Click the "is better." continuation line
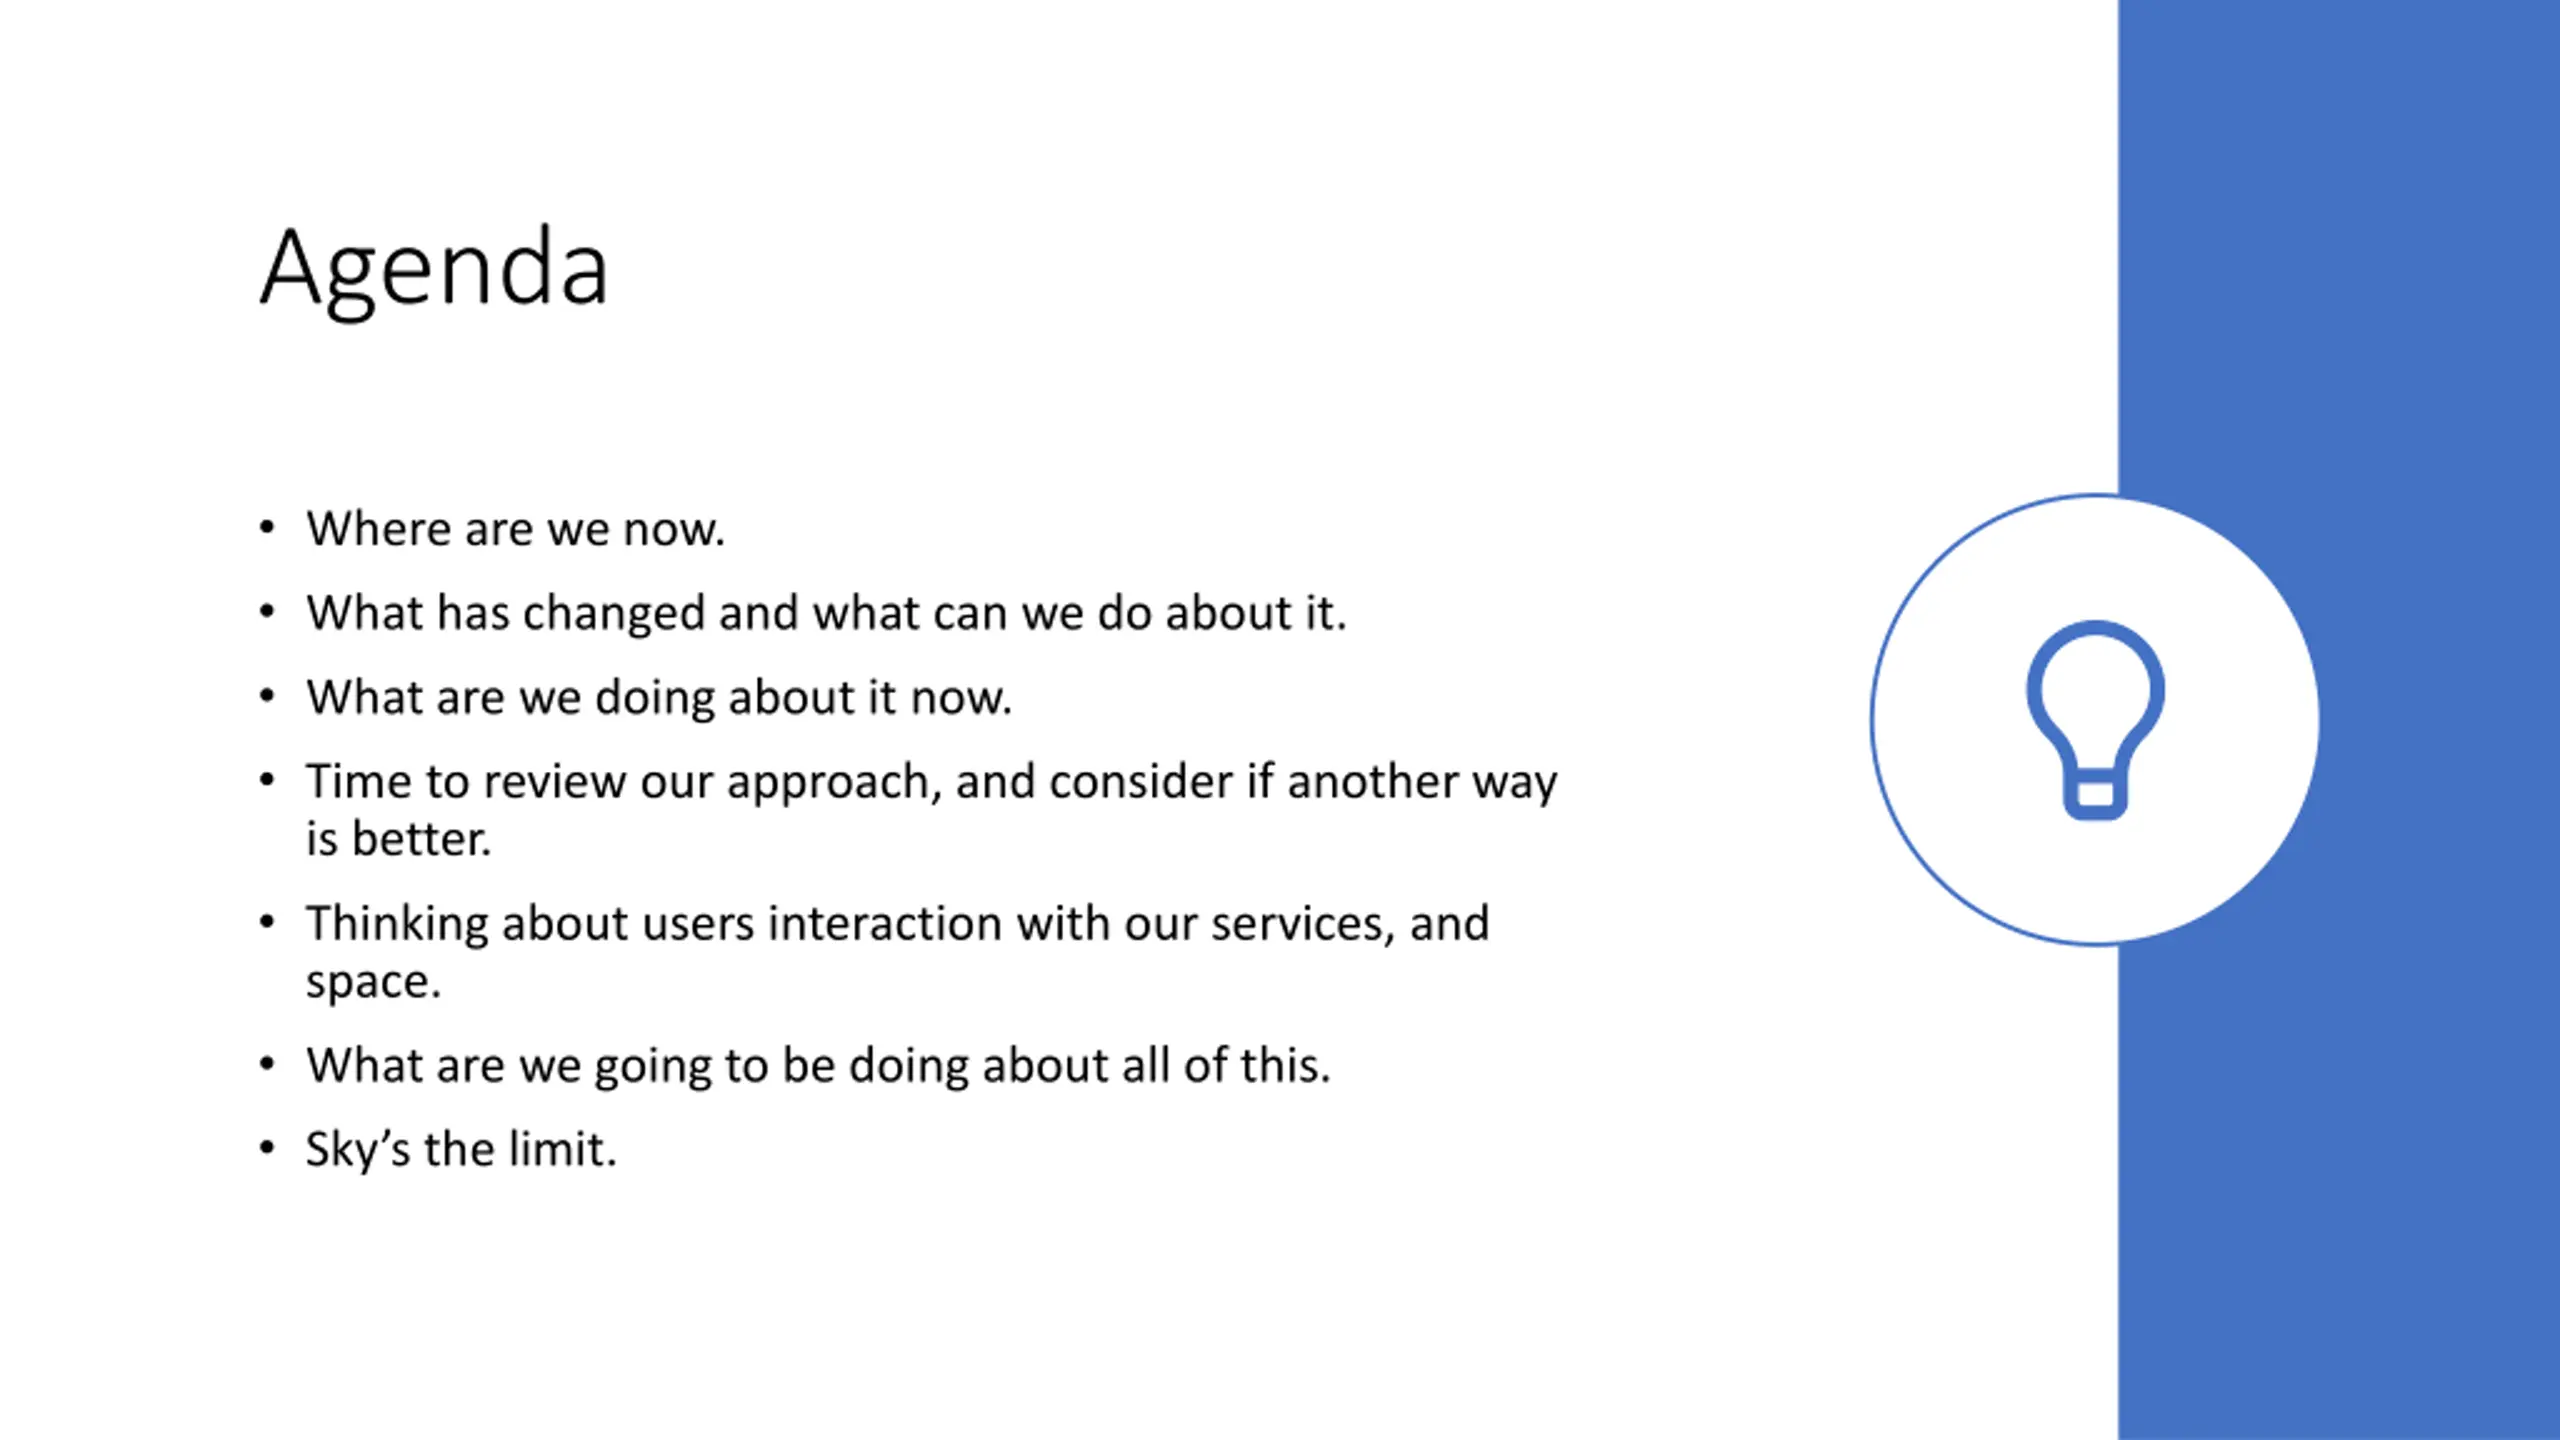 tap(398, 839)
